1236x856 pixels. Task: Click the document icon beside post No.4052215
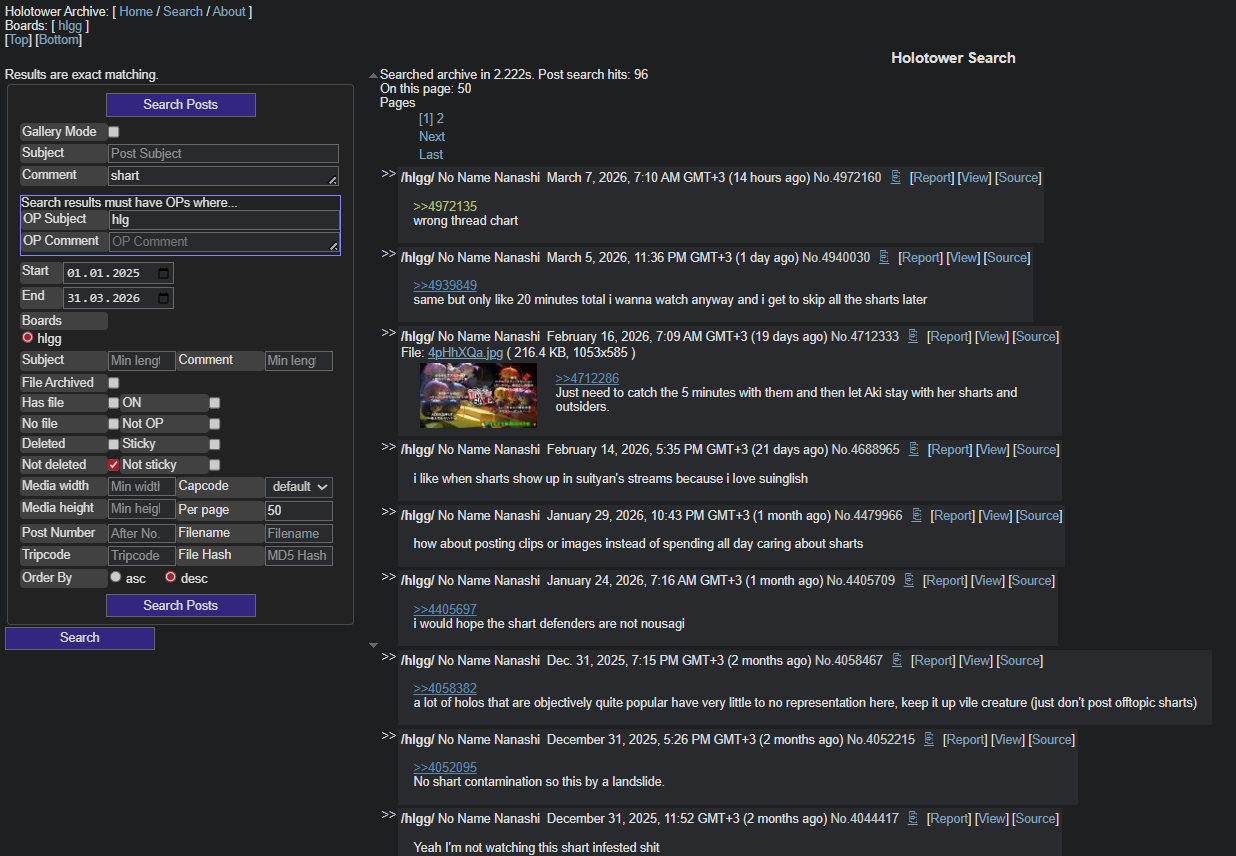[929, 739]
